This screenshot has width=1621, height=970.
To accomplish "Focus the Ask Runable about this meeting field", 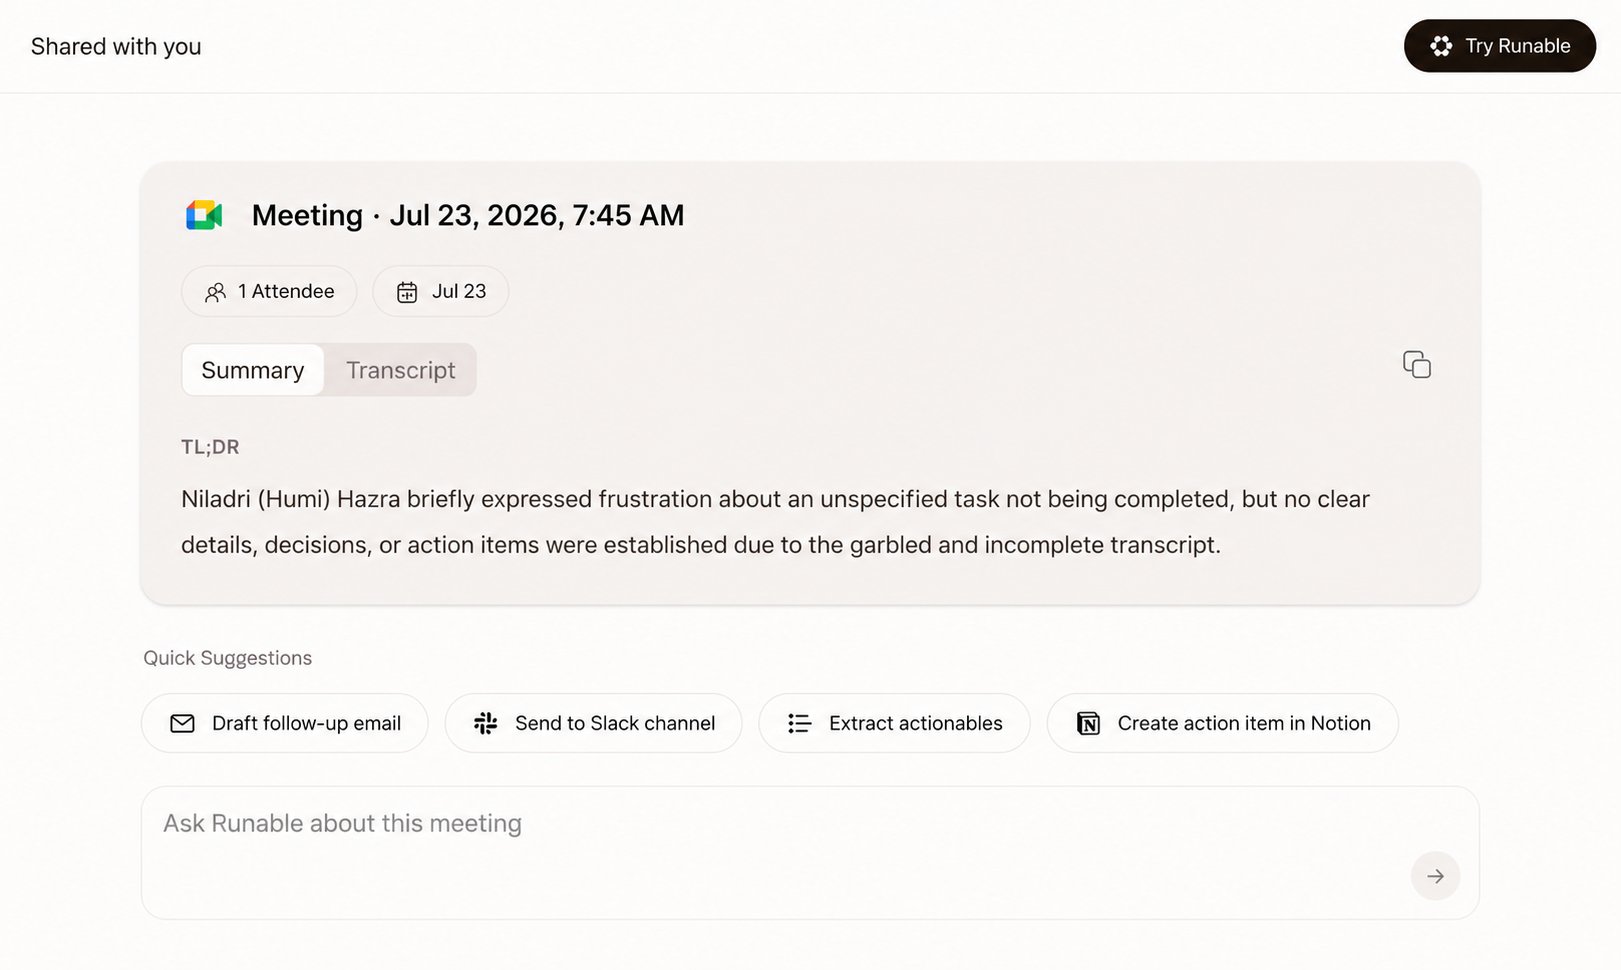I will tap(810, 853).
